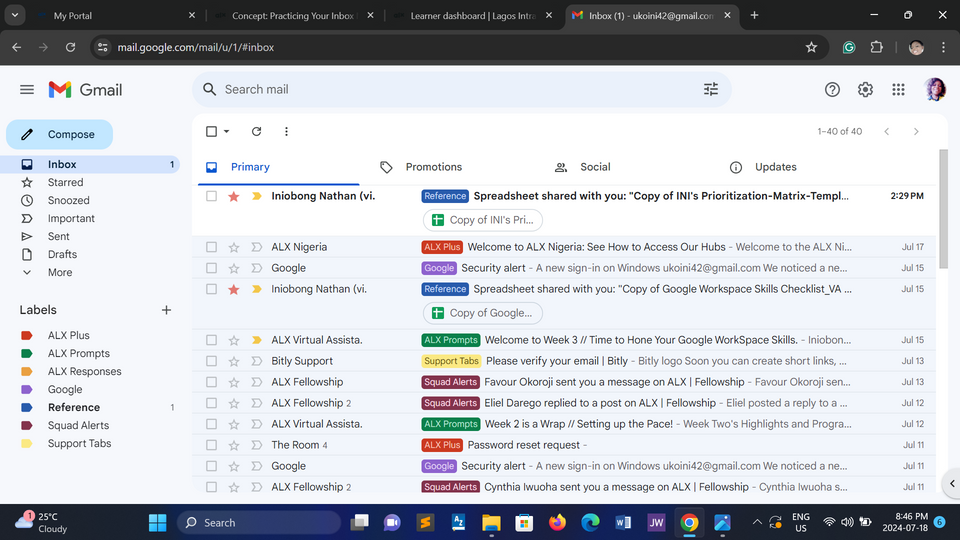Click the Compose button

click(x=60, y=135)
